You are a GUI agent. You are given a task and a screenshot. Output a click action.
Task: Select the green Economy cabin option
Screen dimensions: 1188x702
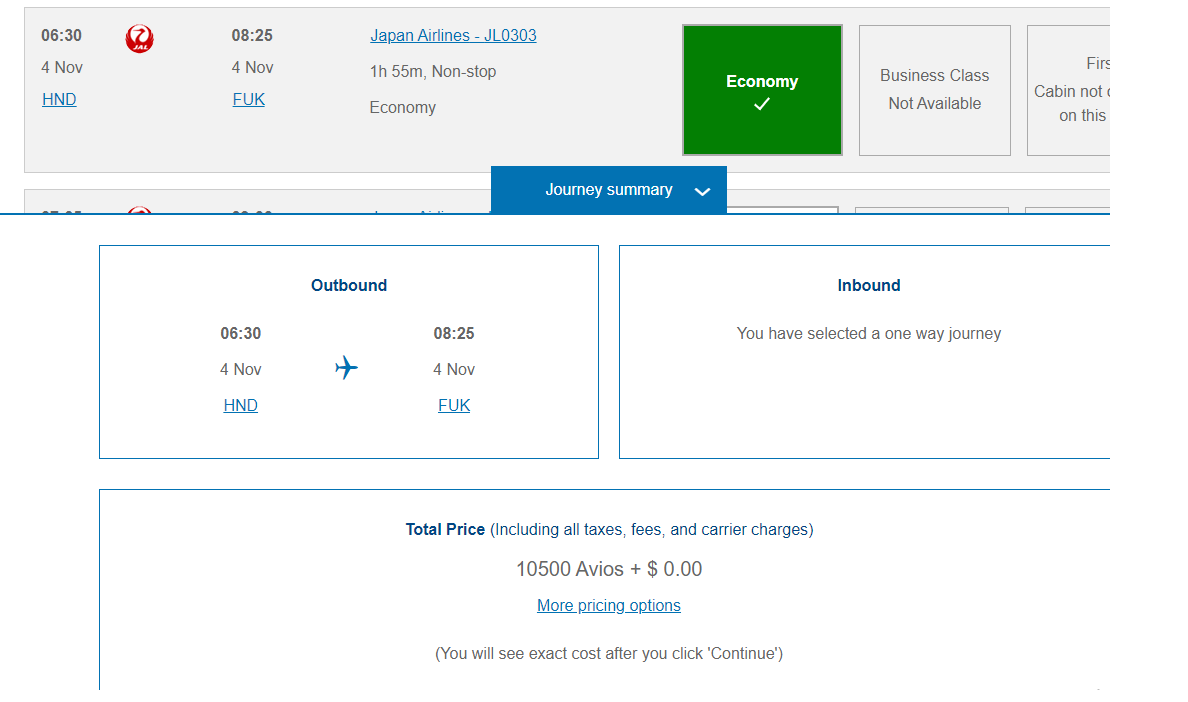coord(762,90)
